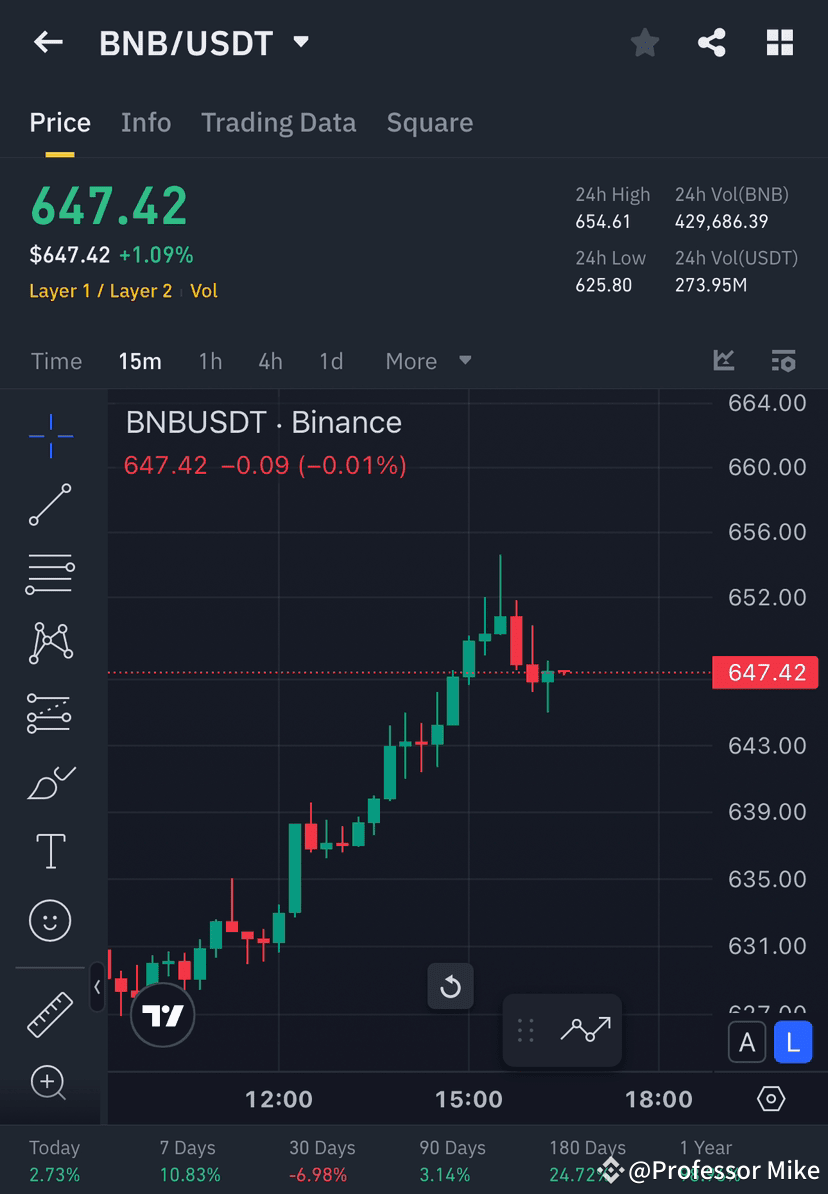Toggle the line chart style
This screenshot has height=1194, width=828.
point(587,1030)
